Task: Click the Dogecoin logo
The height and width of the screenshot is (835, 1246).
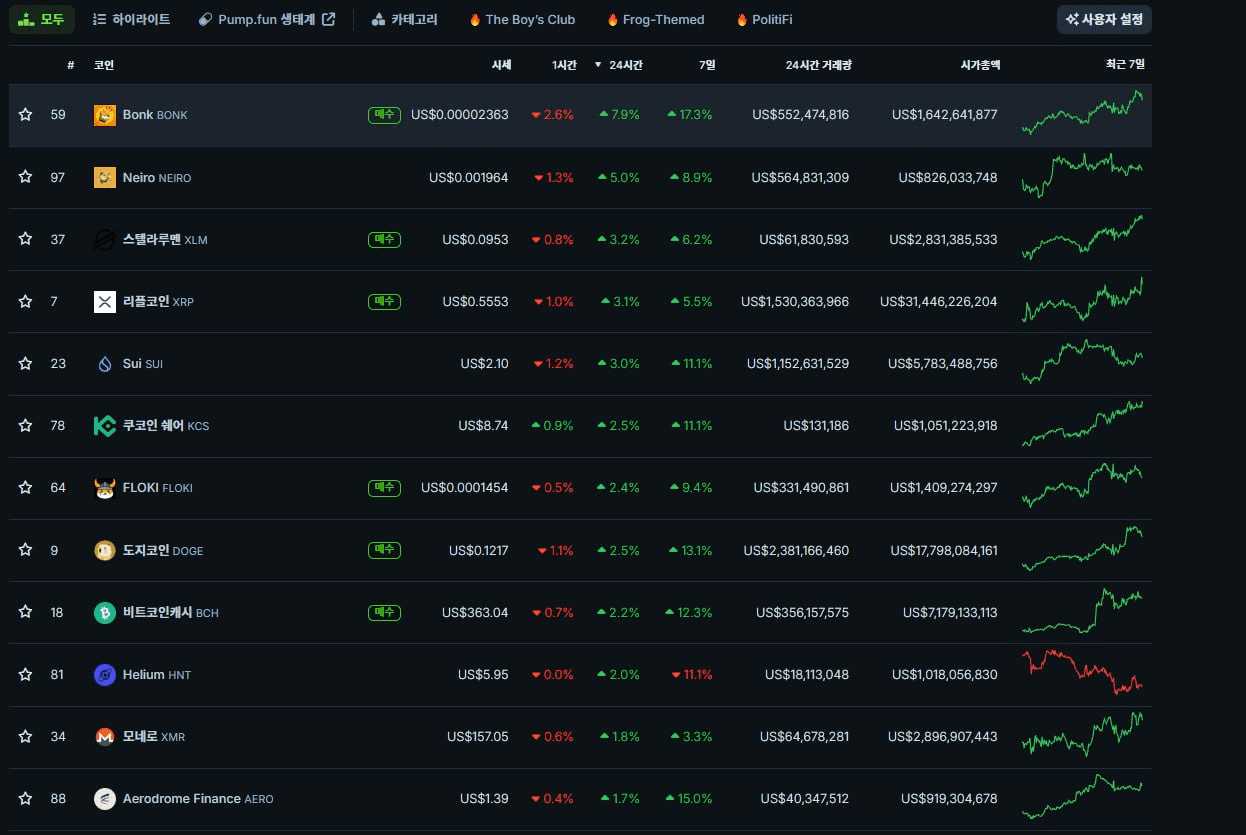Action: [x=105, y=550]
